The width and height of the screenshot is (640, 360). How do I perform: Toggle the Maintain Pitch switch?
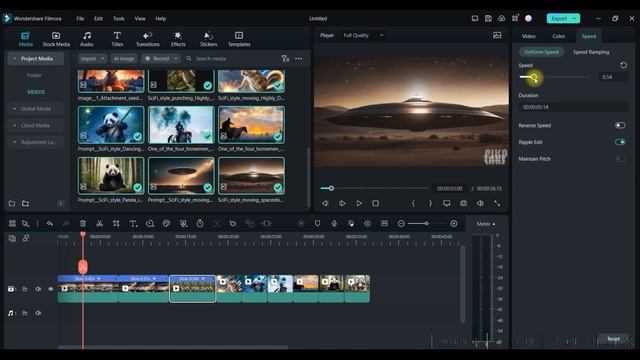click(x=620, y=159)
